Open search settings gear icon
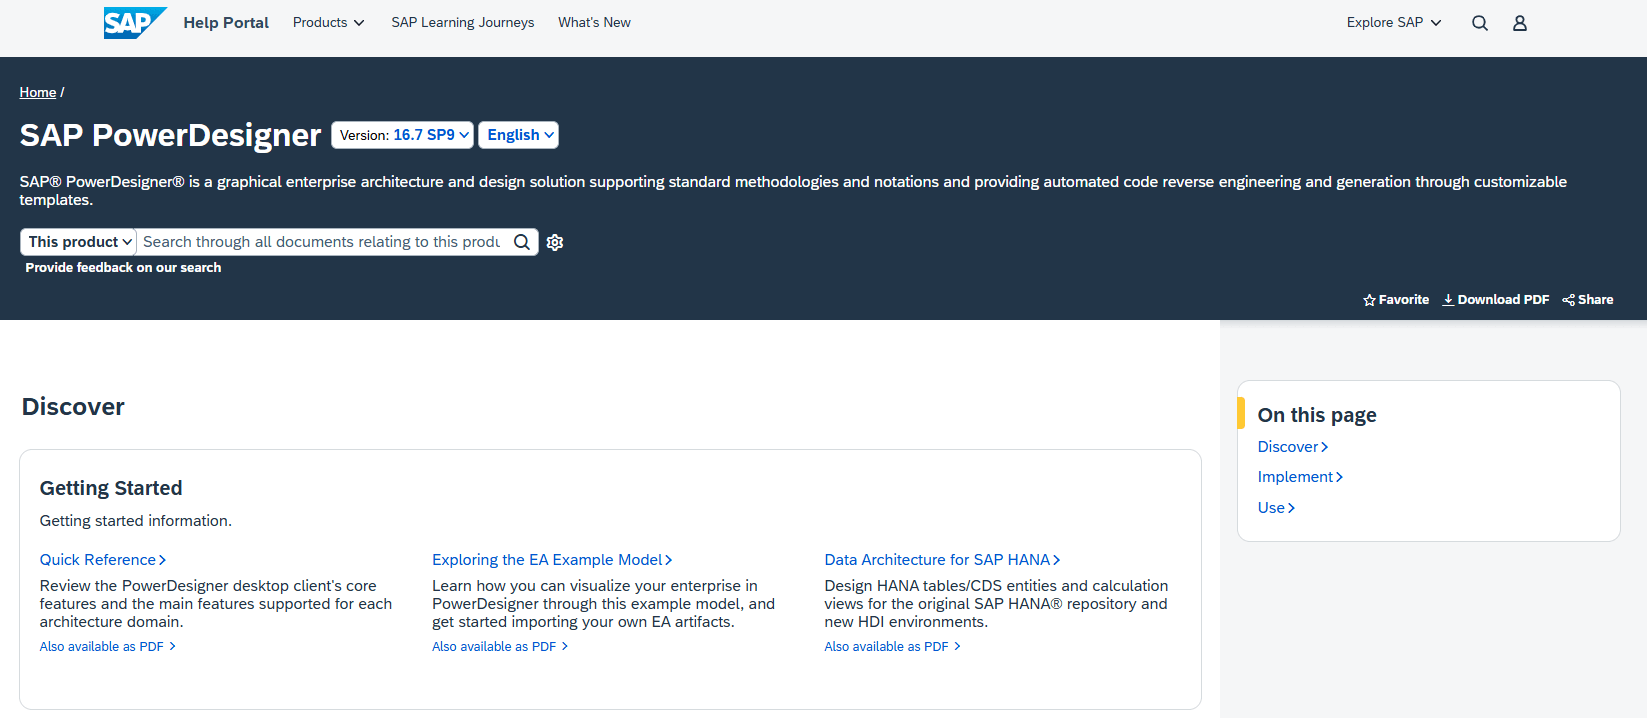This screenshot has width=1647, height=718. 555,242
